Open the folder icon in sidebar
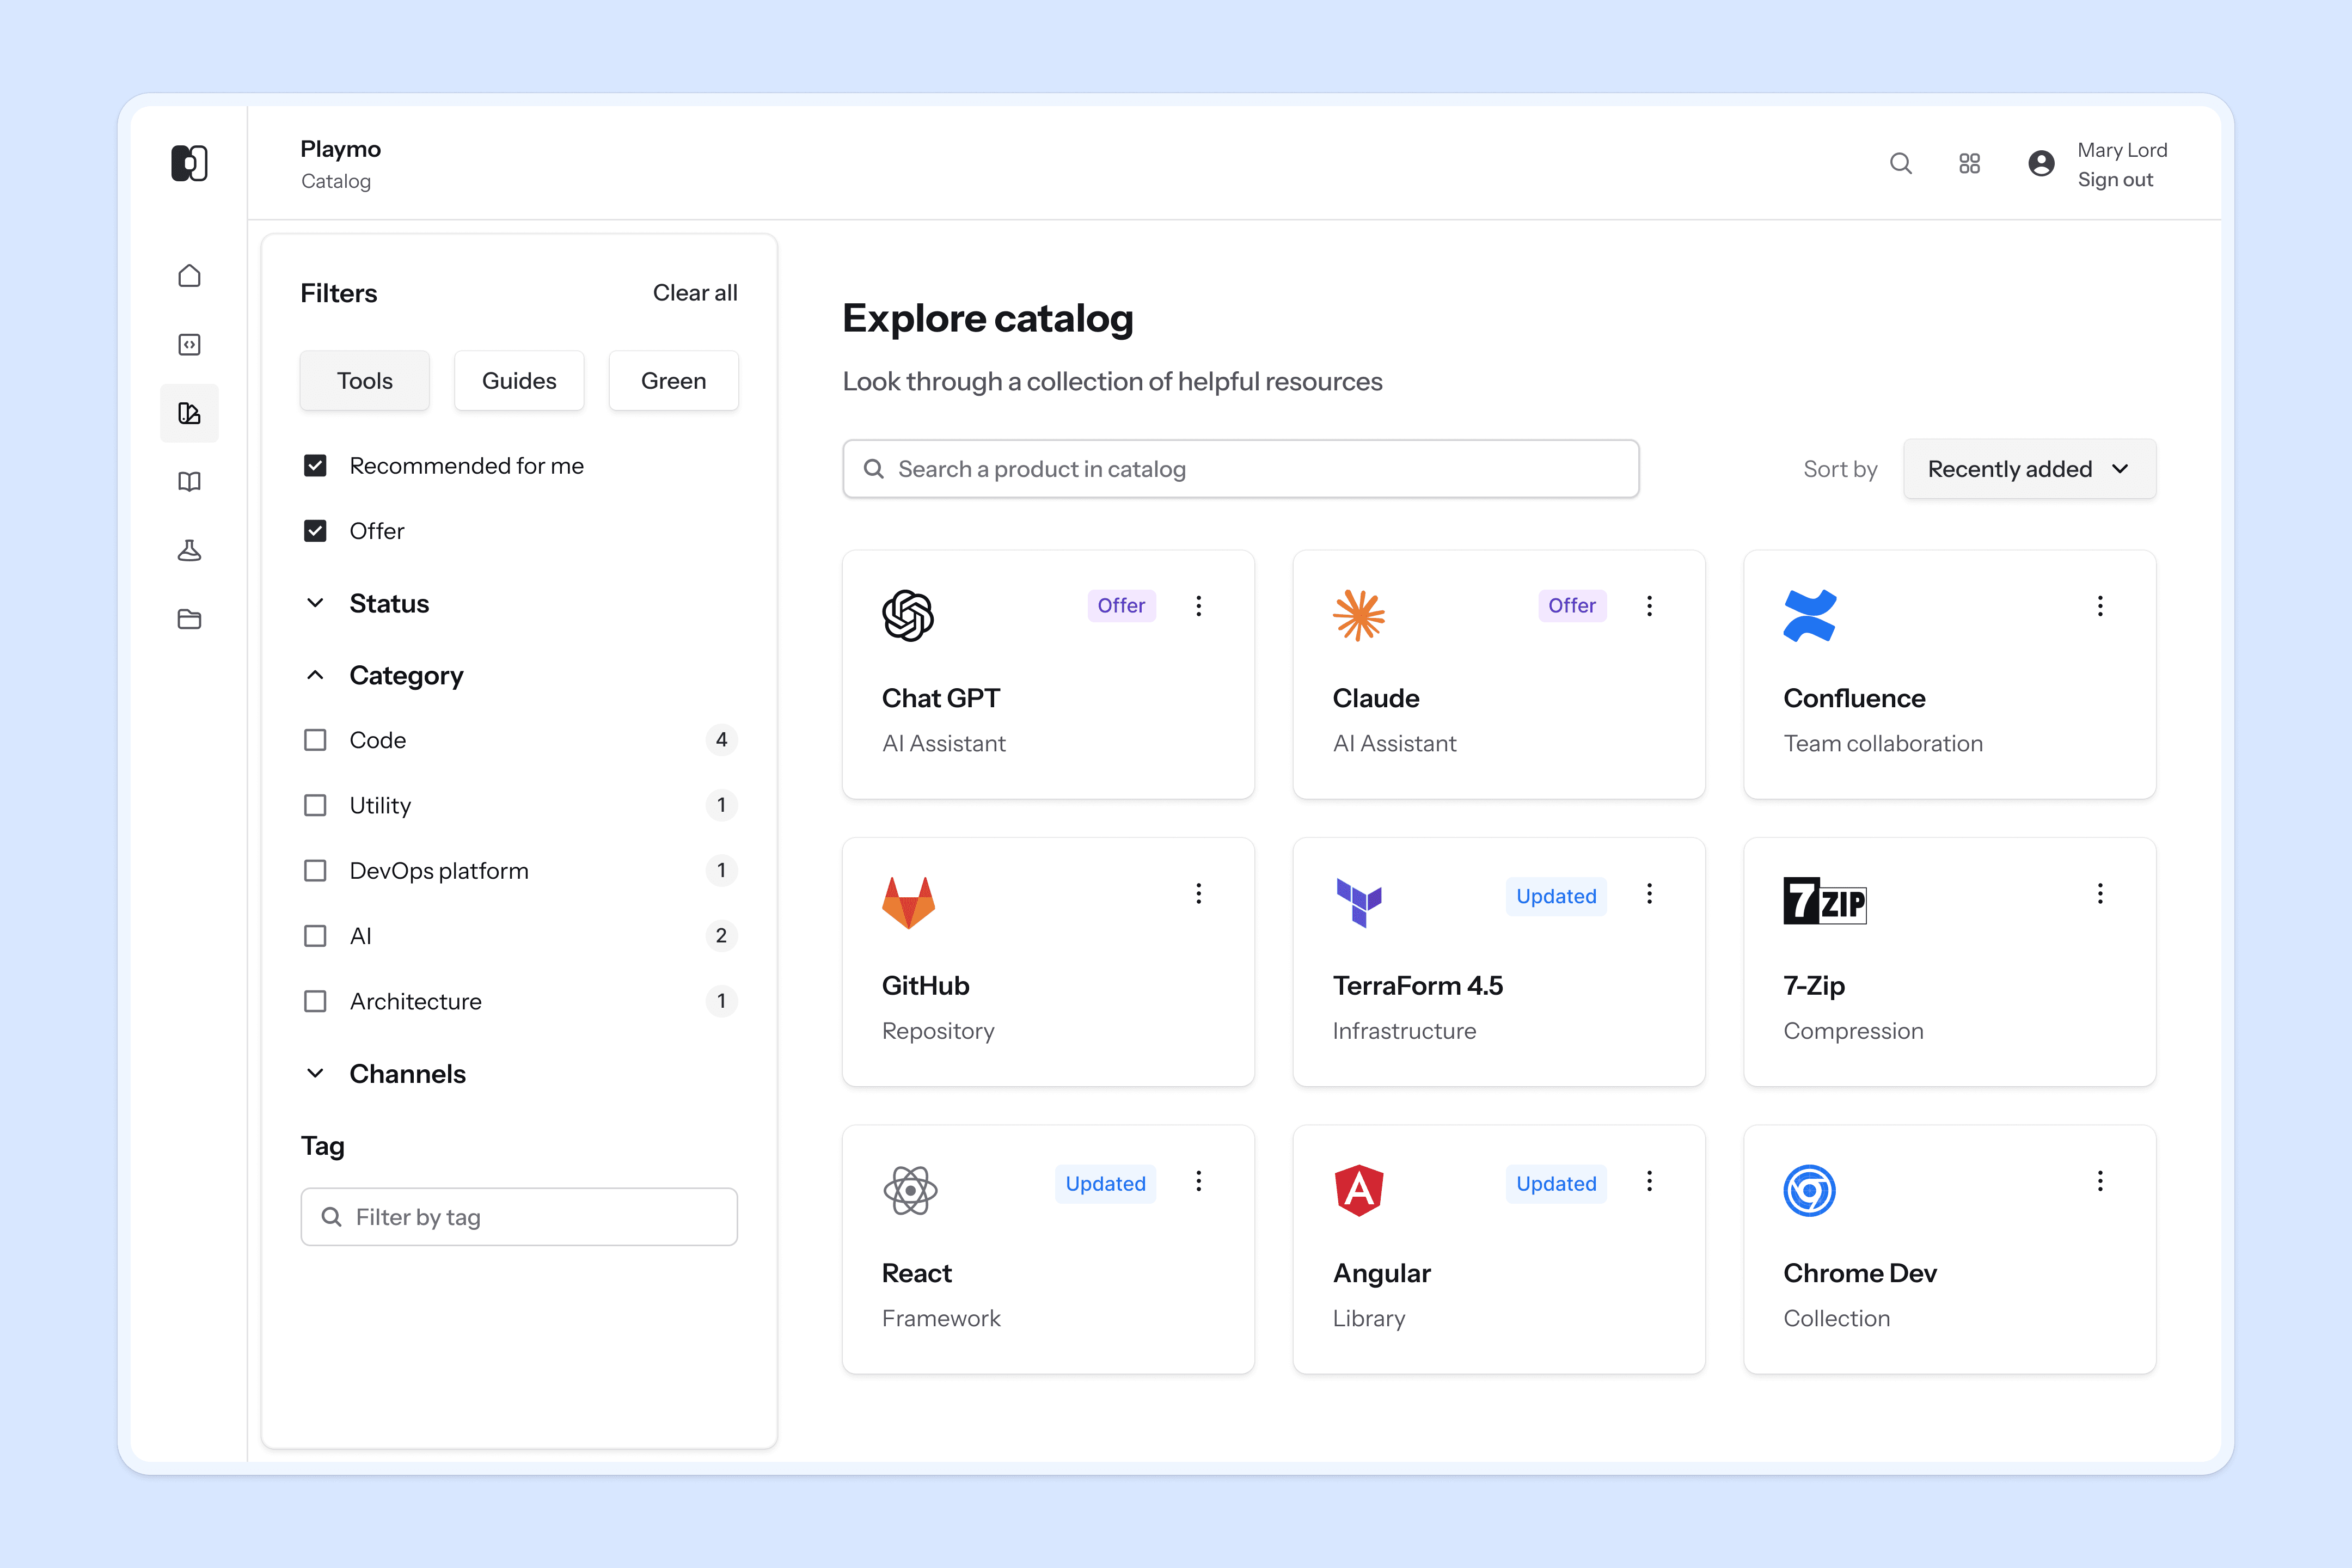Image resolution: width=2352 pixels, height=1568 pixels. point(189,619)
